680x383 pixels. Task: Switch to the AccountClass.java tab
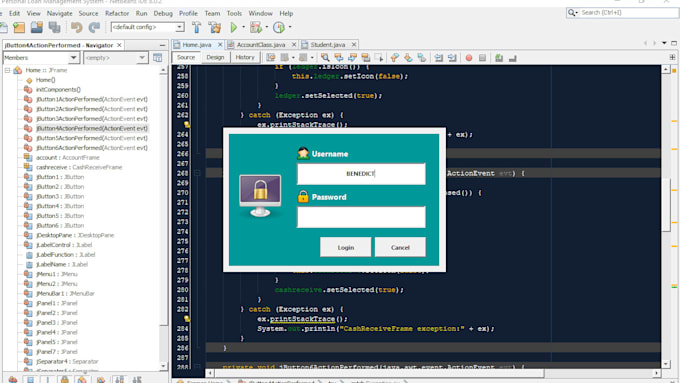261,45
